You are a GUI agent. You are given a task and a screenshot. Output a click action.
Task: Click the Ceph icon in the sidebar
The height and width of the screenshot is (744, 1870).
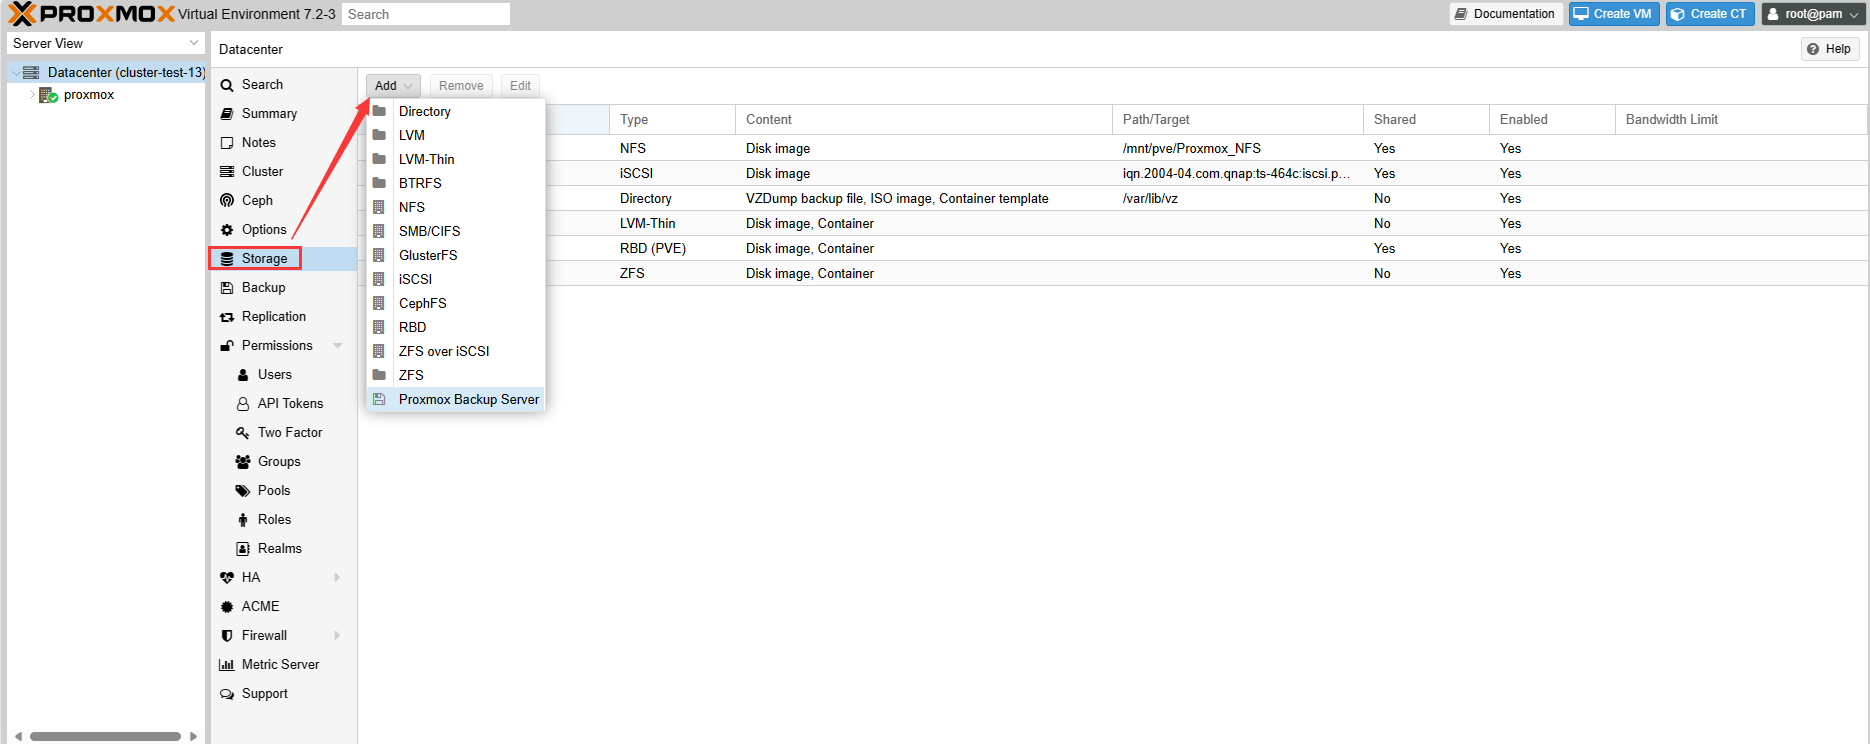coord(227,201)
